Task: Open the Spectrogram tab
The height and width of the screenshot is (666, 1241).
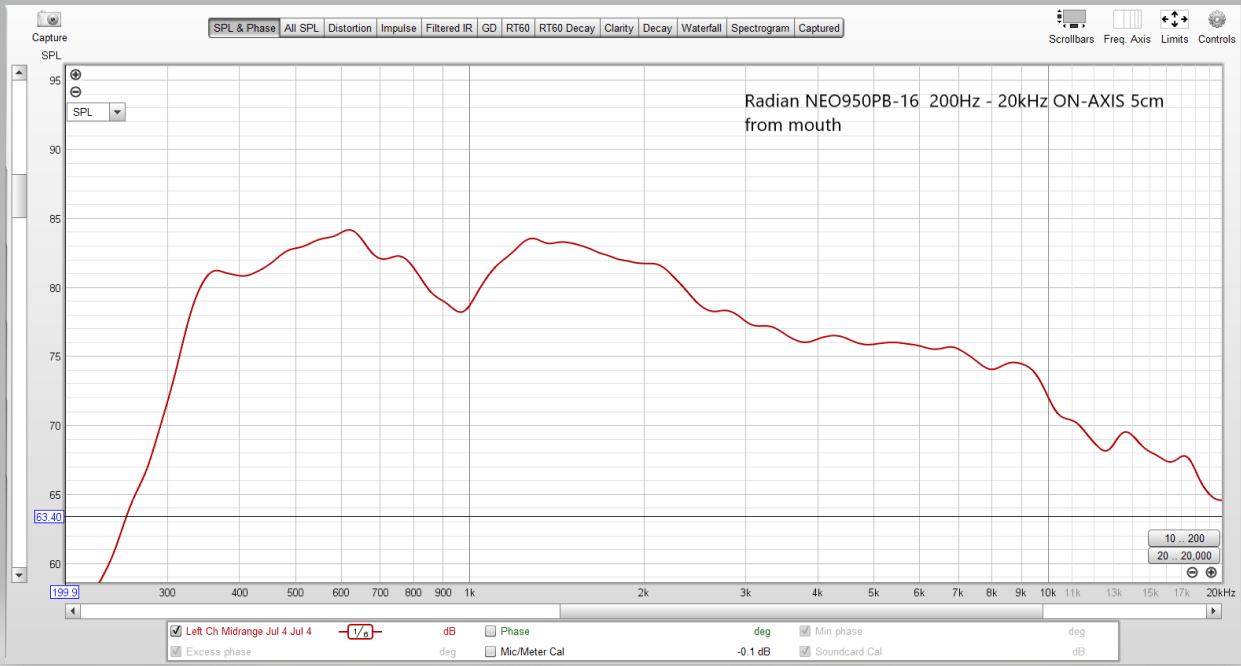Action: [x=761, y=28]
